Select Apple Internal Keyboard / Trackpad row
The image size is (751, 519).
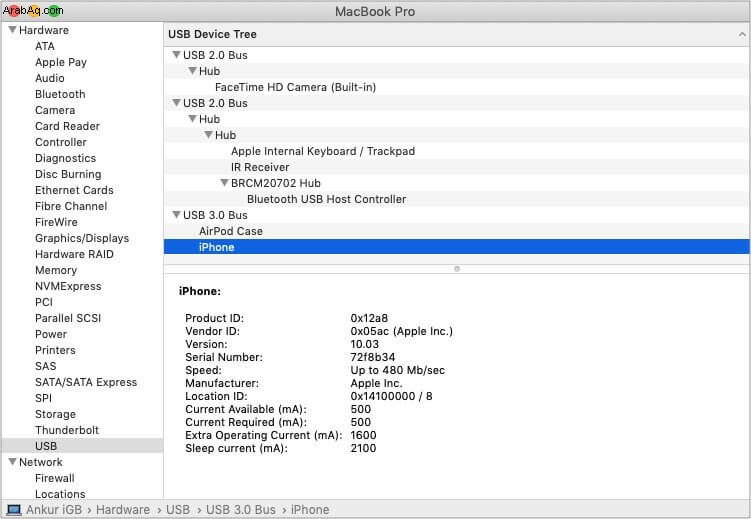323,151
